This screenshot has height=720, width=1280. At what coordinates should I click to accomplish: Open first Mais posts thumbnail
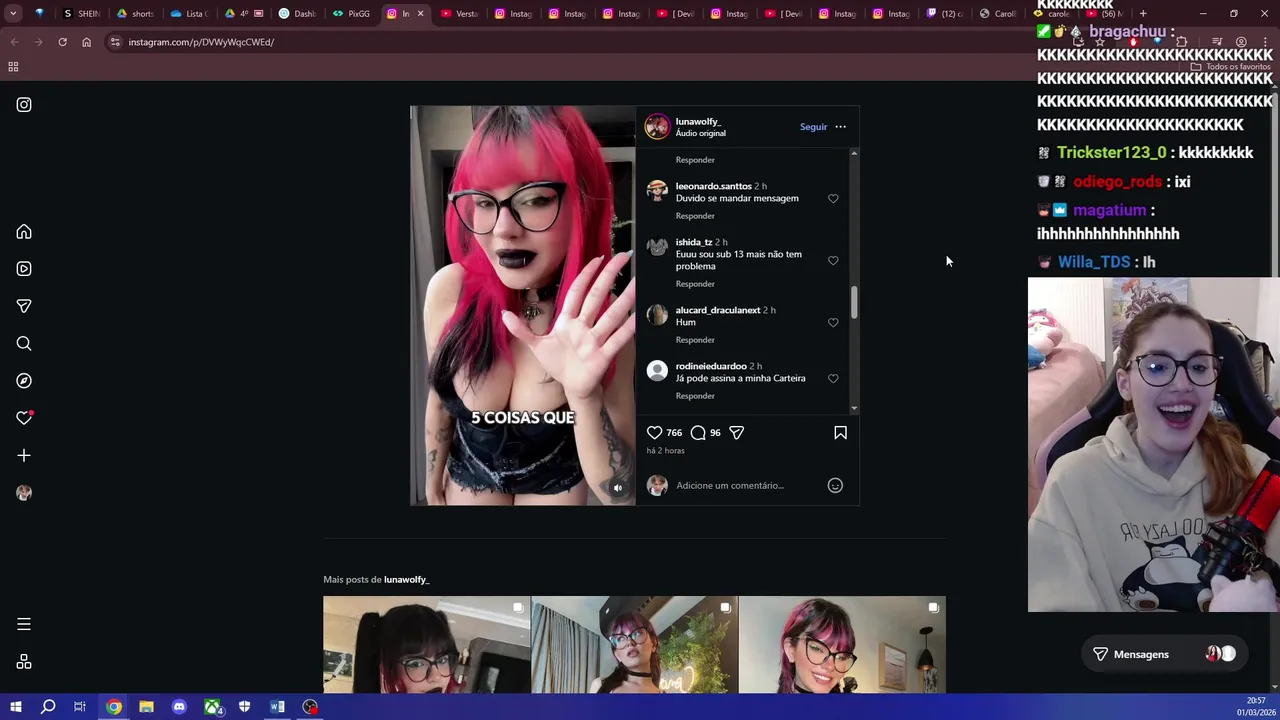point(427,645)
